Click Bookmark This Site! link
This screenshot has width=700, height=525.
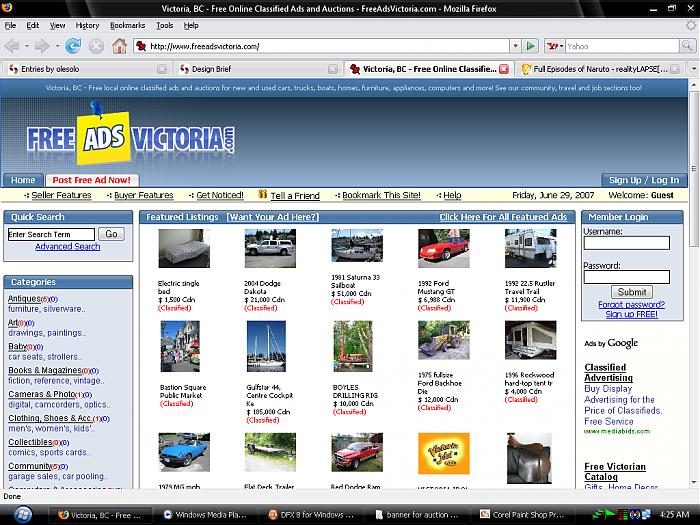point(381,195)
